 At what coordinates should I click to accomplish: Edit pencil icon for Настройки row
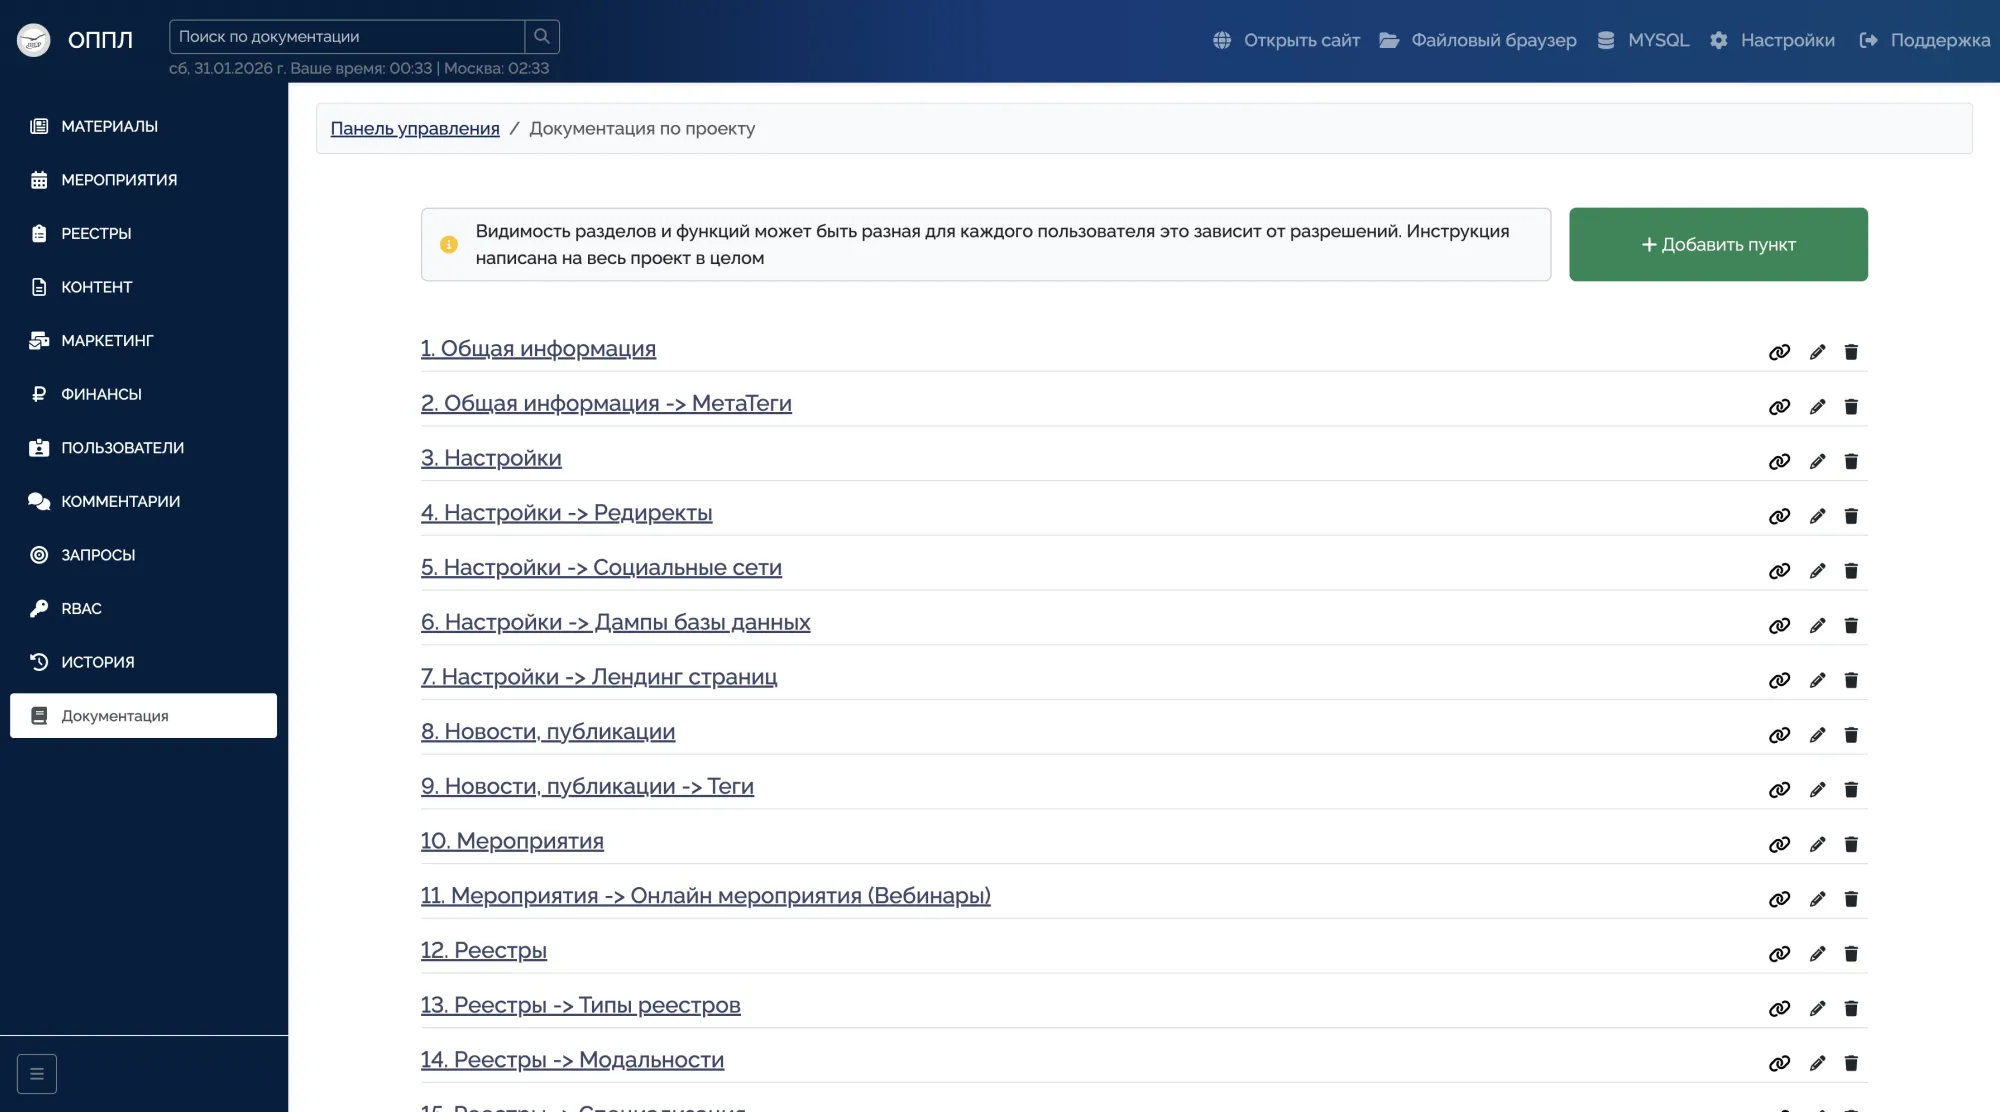click(1817, 462)
